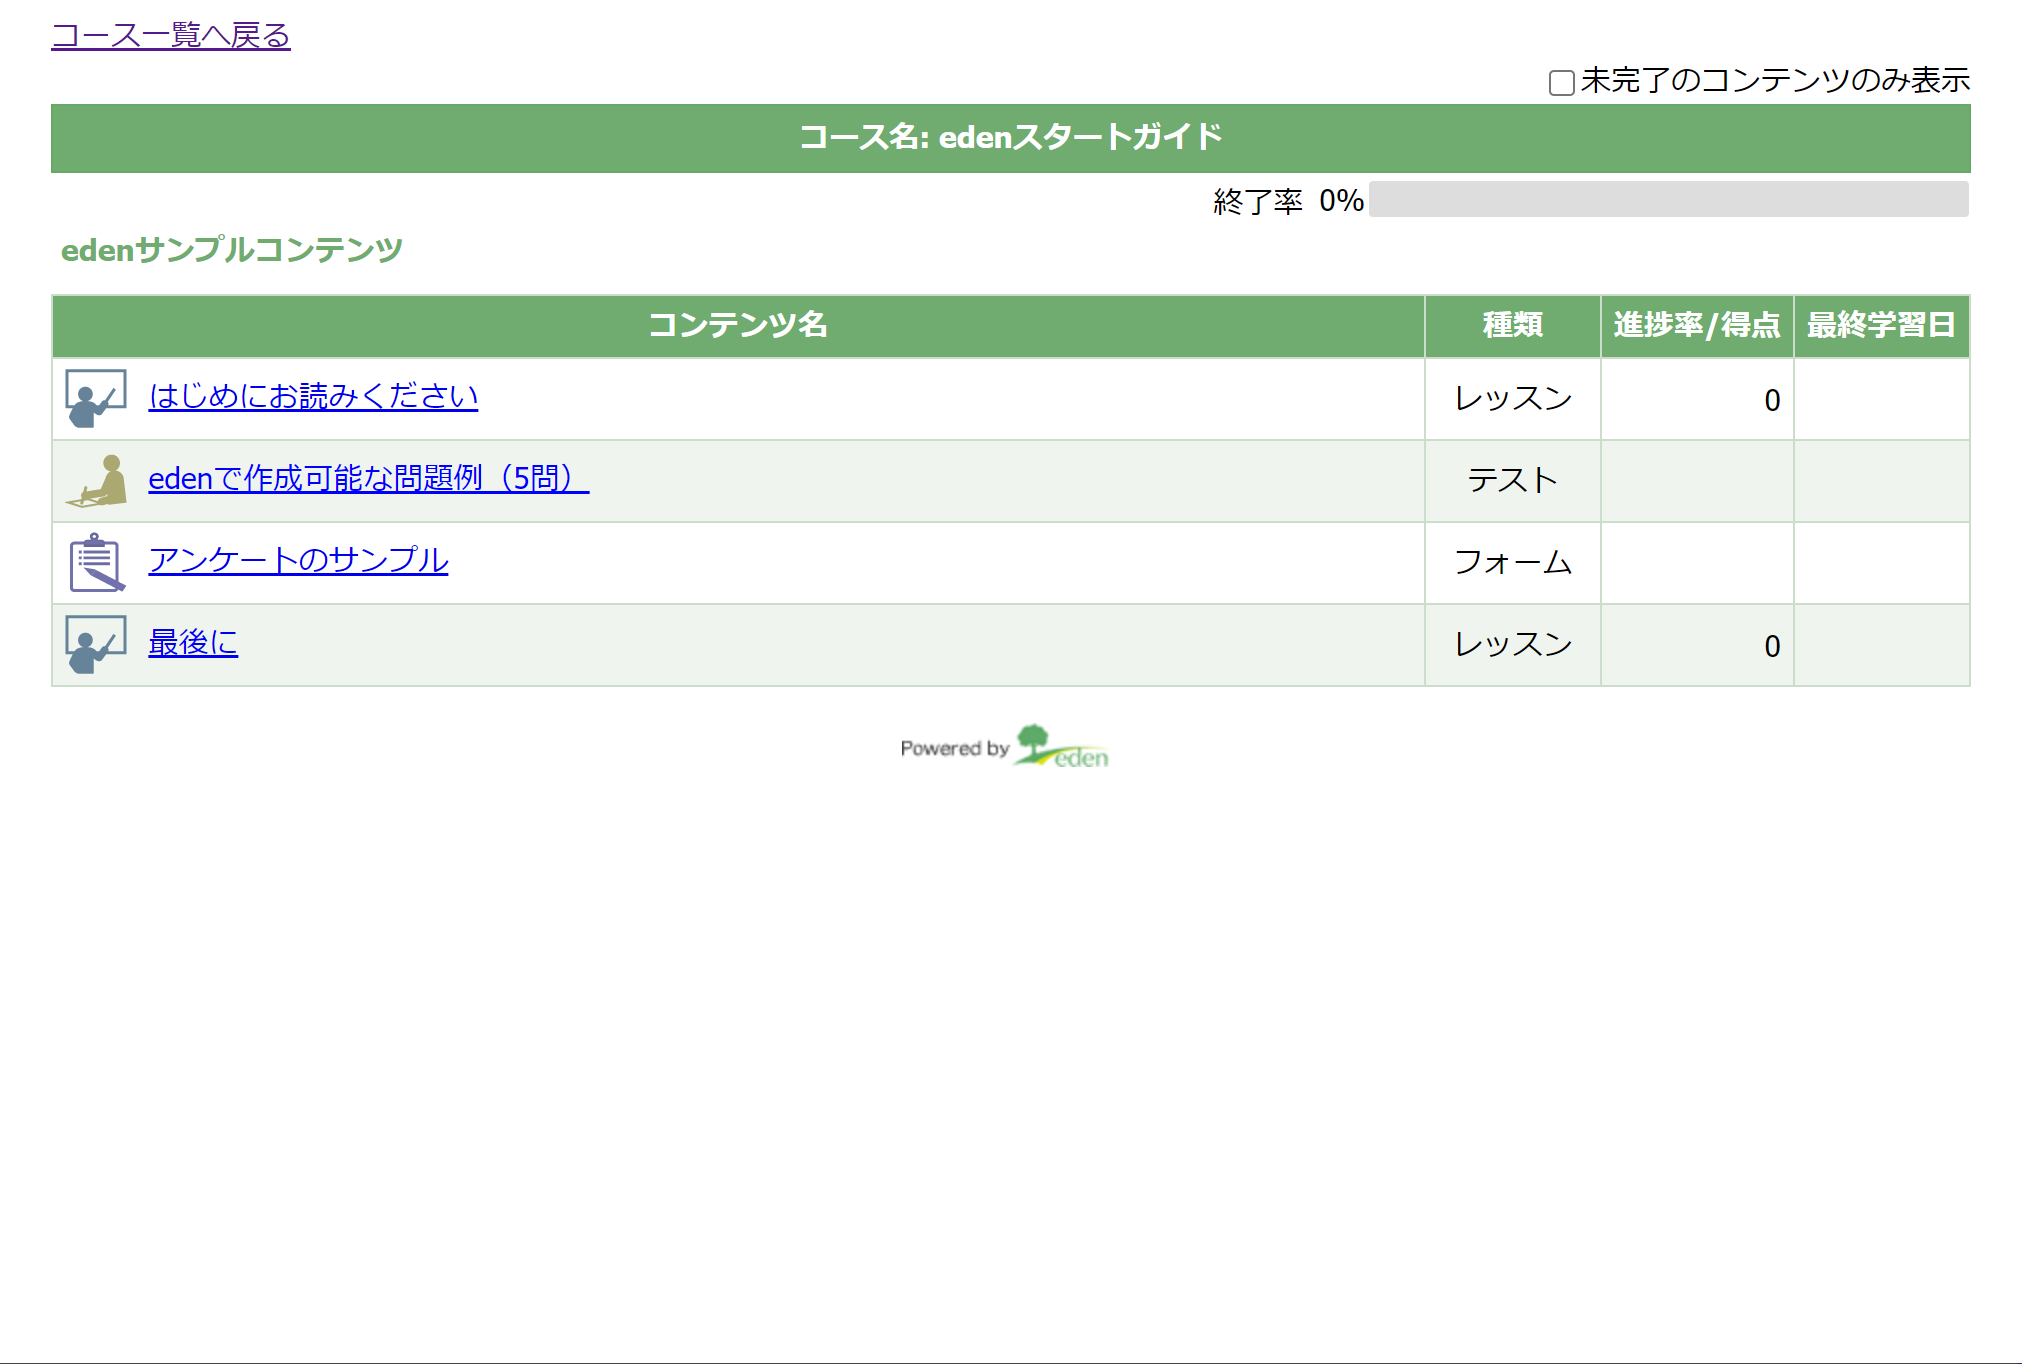Click the コース名: edenスタートガイド banner
Image resolution: width=2022 pixels, height=1364 pixels.
click(1011, 138)
